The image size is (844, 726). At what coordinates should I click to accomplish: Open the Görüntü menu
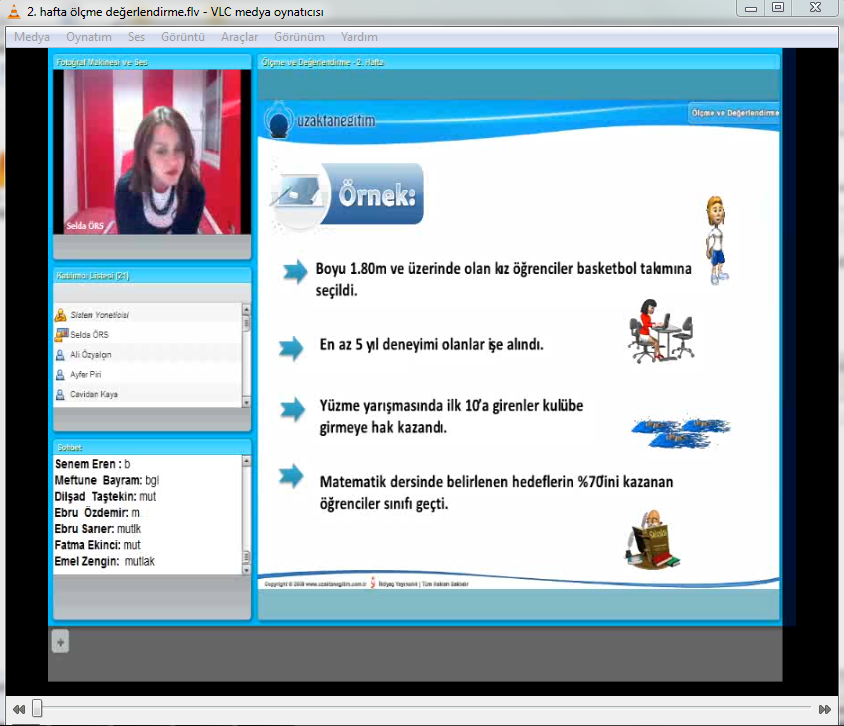183,37
